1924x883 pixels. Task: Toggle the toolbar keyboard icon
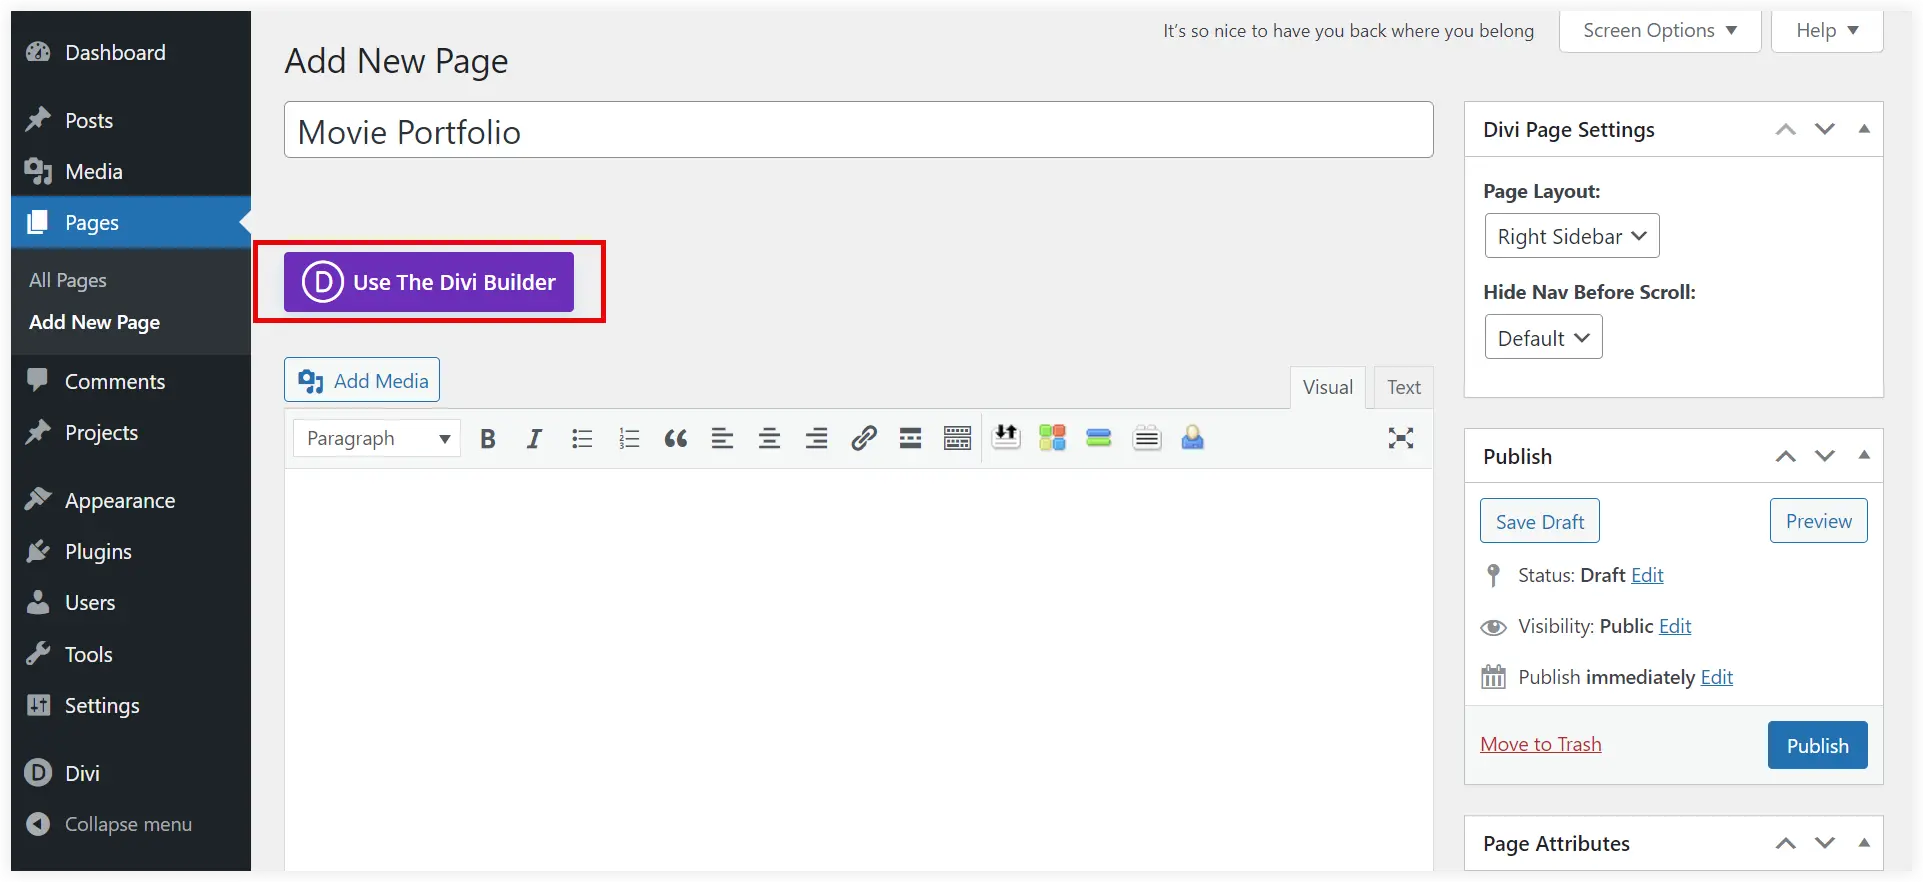click(x=957, y=438)
